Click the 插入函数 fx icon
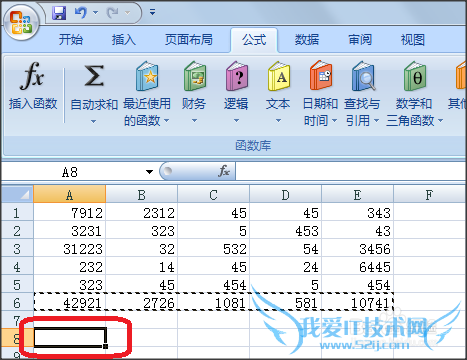The height and width of the screenshot is (360, 467). tap(32, 76)
